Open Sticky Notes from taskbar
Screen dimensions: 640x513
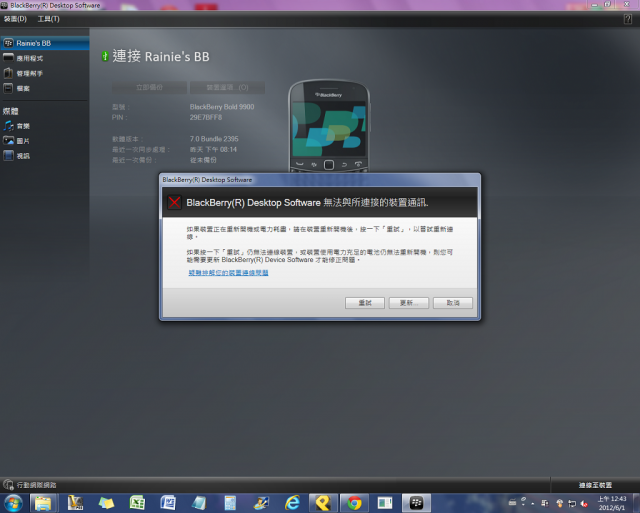(106, 503)
